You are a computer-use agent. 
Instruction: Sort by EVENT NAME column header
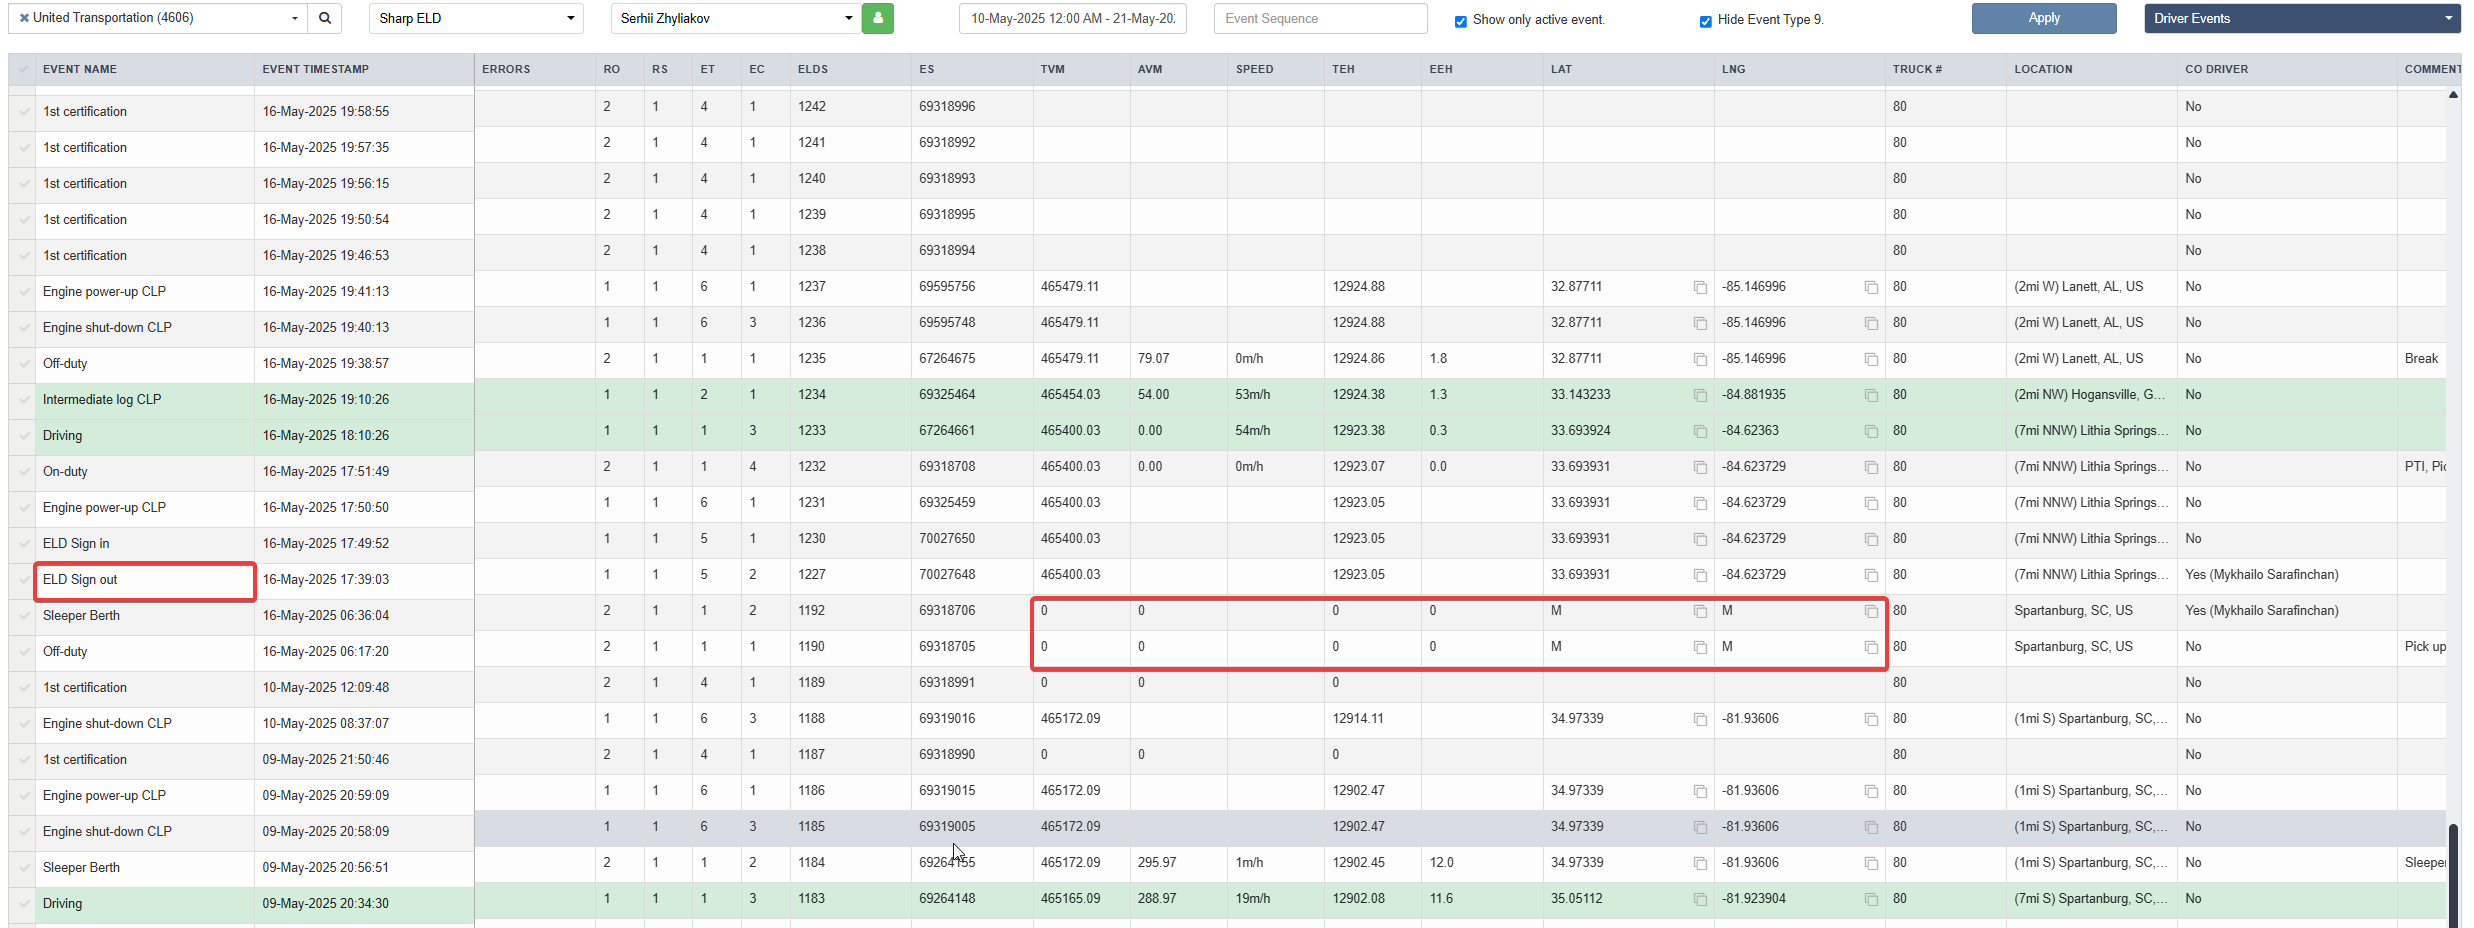(80, 69)
